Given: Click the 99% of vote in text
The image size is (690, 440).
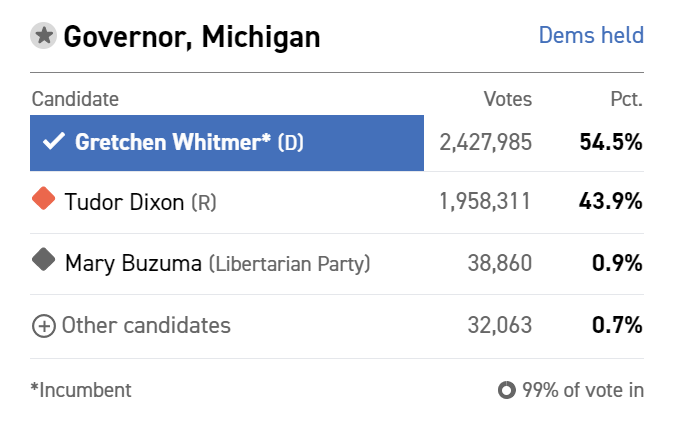Looking at the screenshot, I should point(583,390).
